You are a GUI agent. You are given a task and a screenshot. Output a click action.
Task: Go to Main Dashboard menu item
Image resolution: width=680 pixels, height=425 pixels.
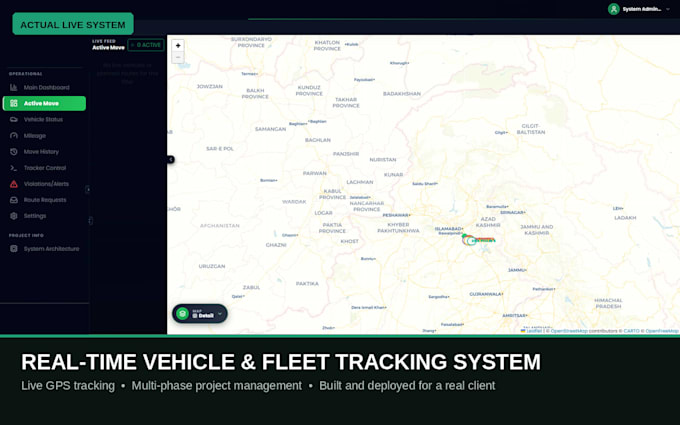click(44, 88)
